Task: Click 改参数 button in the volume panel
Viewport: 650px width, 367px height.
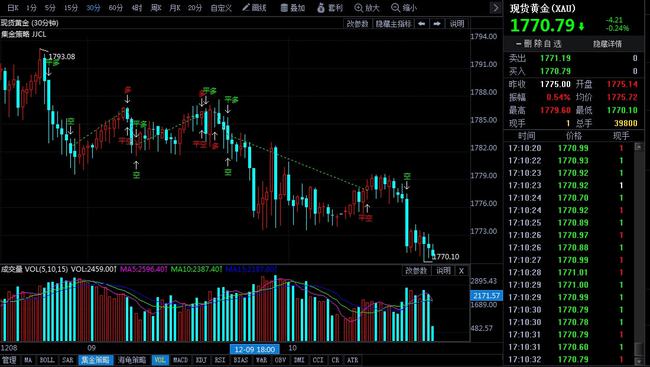Action: coord(416,271)
